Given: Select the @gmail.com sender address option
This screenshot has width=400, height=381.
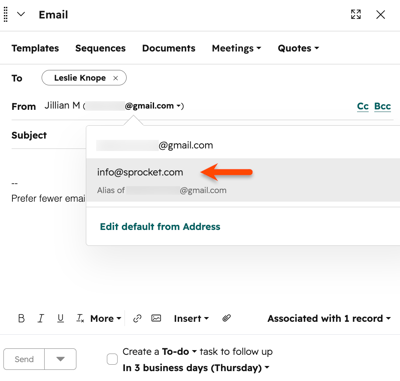Looking at the screenshot, I should (x=243, y=145).
